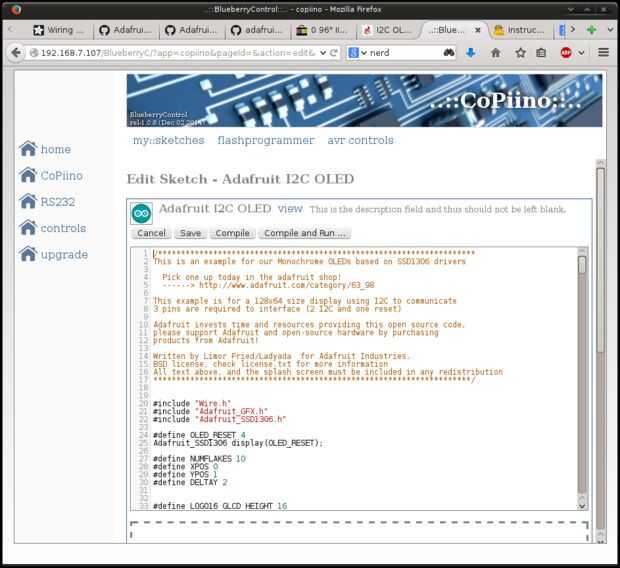Open a new tab with green plus
The height and width of the screenshot is (568, 620).
click(x=592, y=30)
